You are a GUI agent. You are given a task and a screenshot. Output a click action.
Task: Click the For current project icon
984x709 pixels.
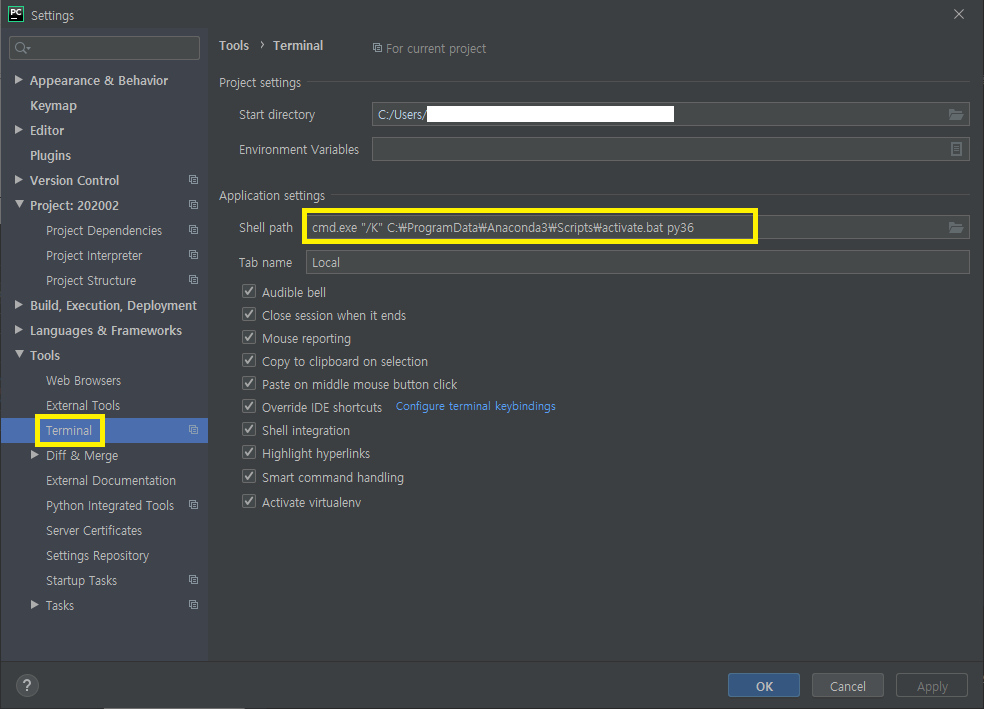[377, 48]
